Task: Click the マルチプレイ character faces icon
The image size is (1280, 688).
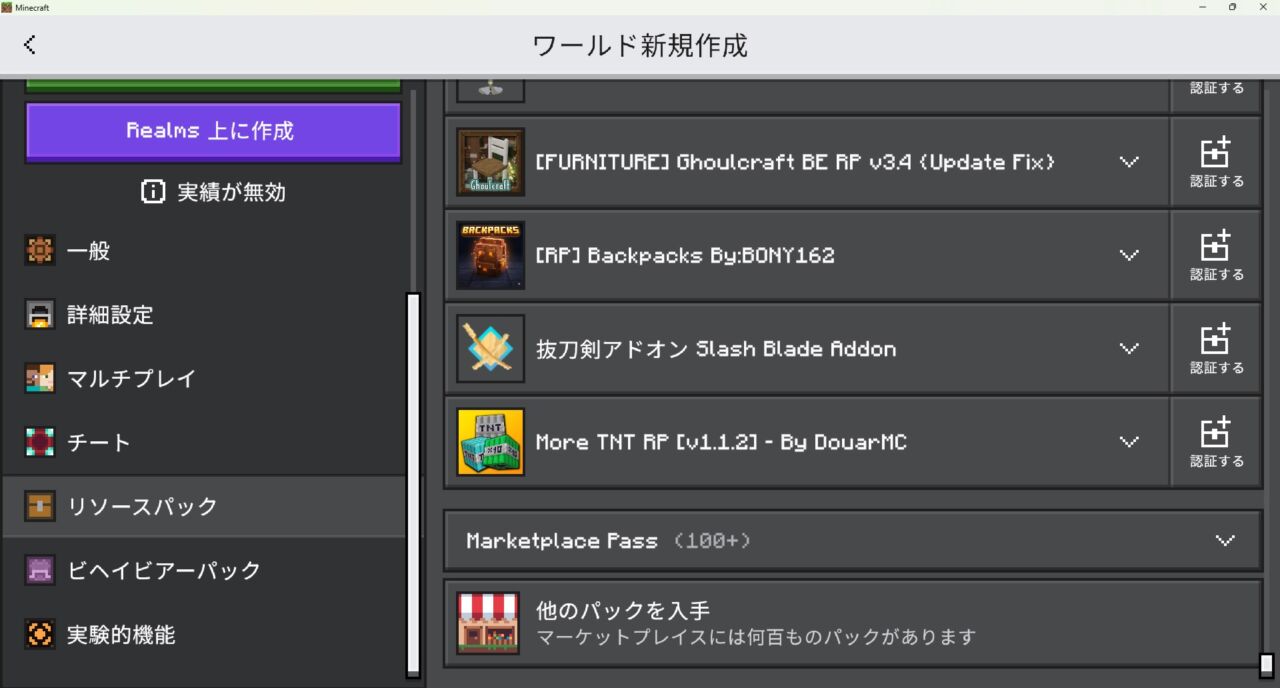Action: pyautogui.click(x=40, y=379)
